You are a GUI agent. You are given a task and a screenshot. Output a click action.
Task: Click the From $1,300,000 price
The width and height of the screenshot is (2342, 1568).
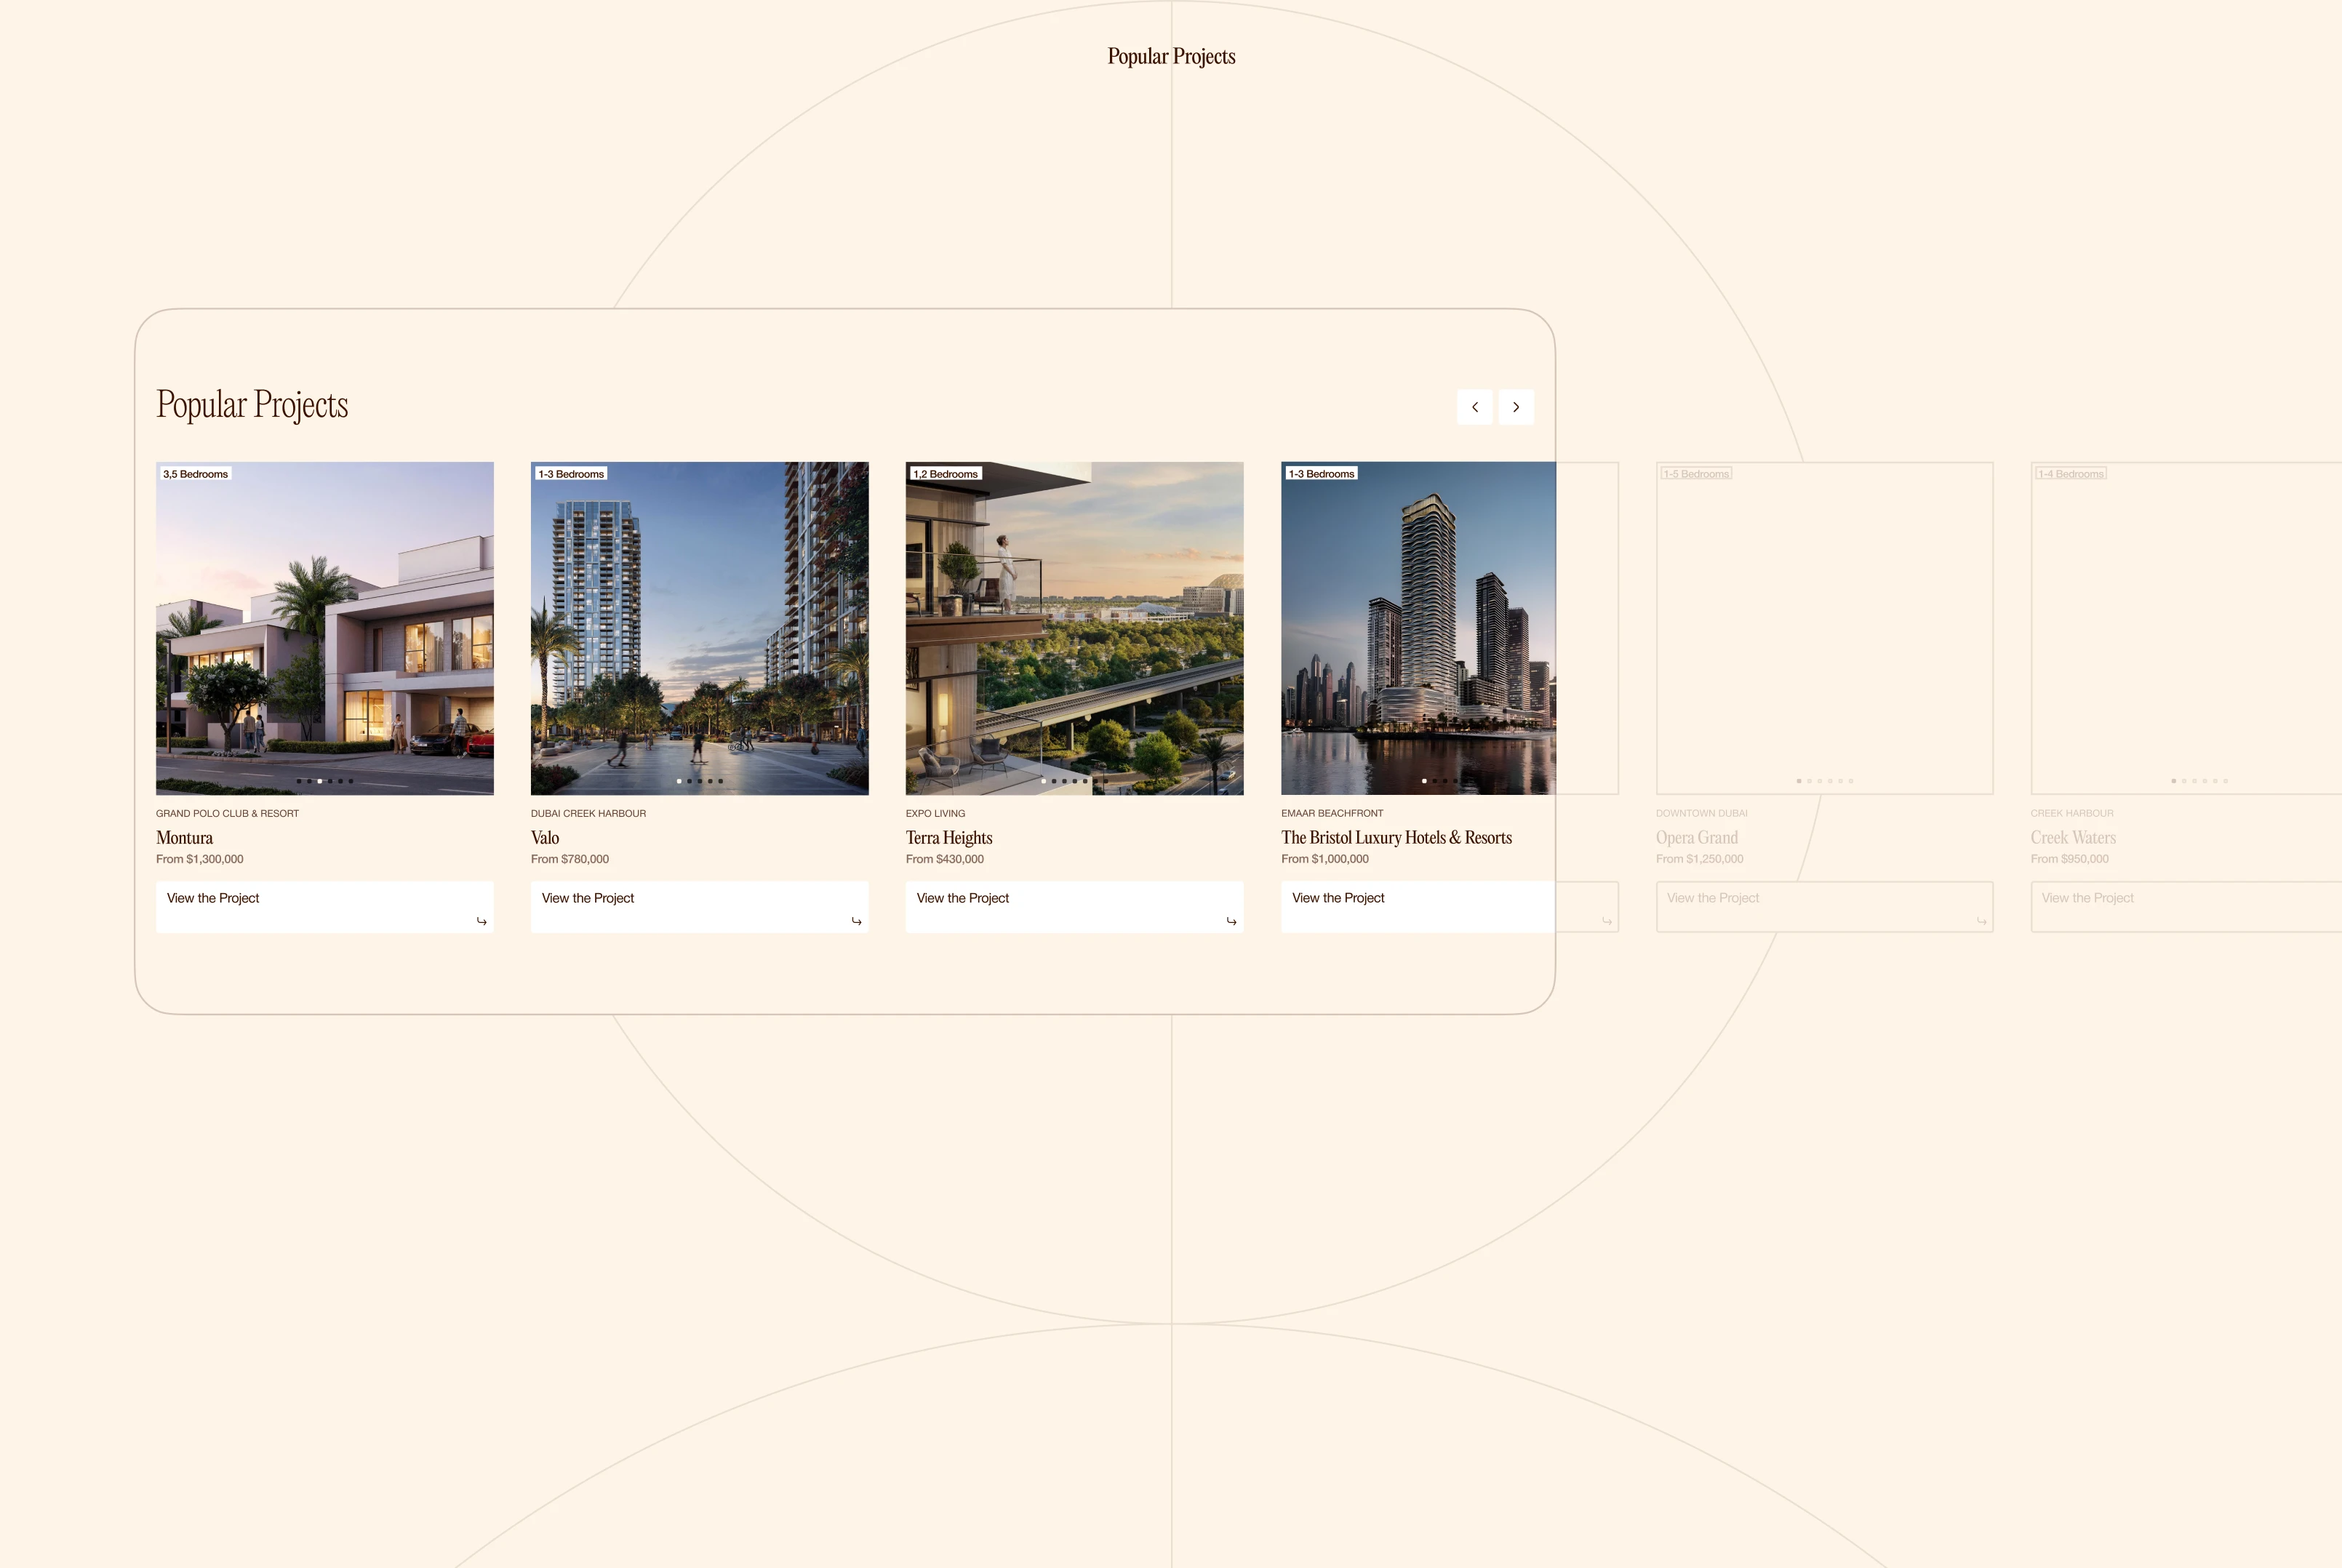pos(200,859)
